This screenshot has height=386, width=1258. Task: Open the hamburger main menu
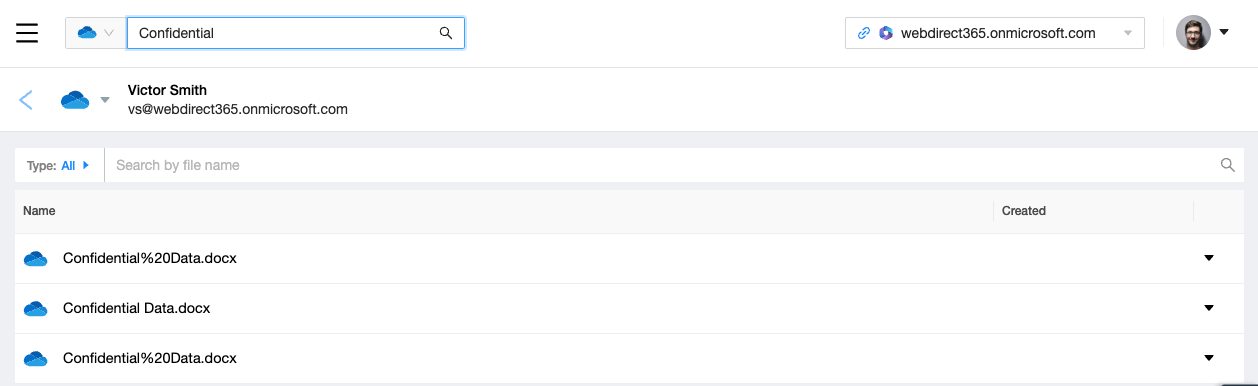27,33
